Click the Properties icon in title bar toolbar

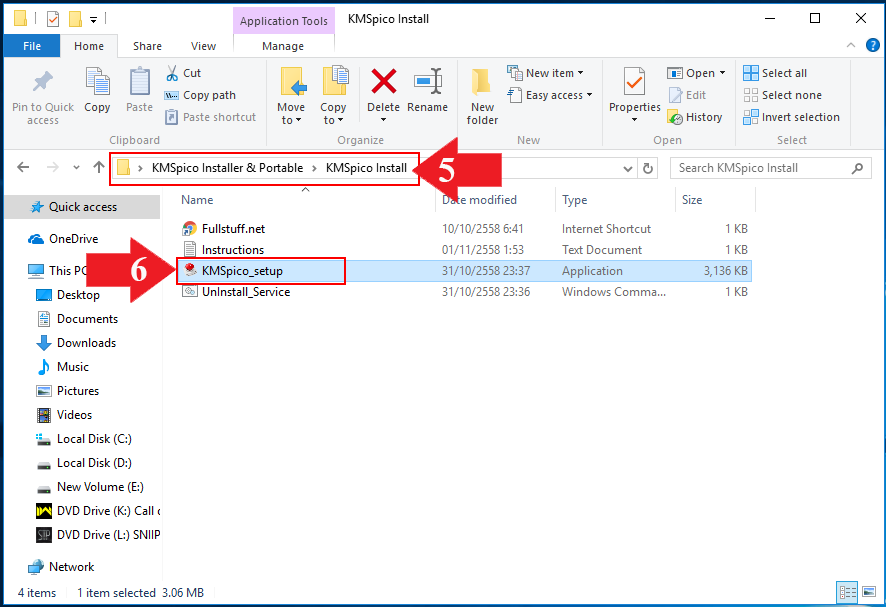pos(53,19)
